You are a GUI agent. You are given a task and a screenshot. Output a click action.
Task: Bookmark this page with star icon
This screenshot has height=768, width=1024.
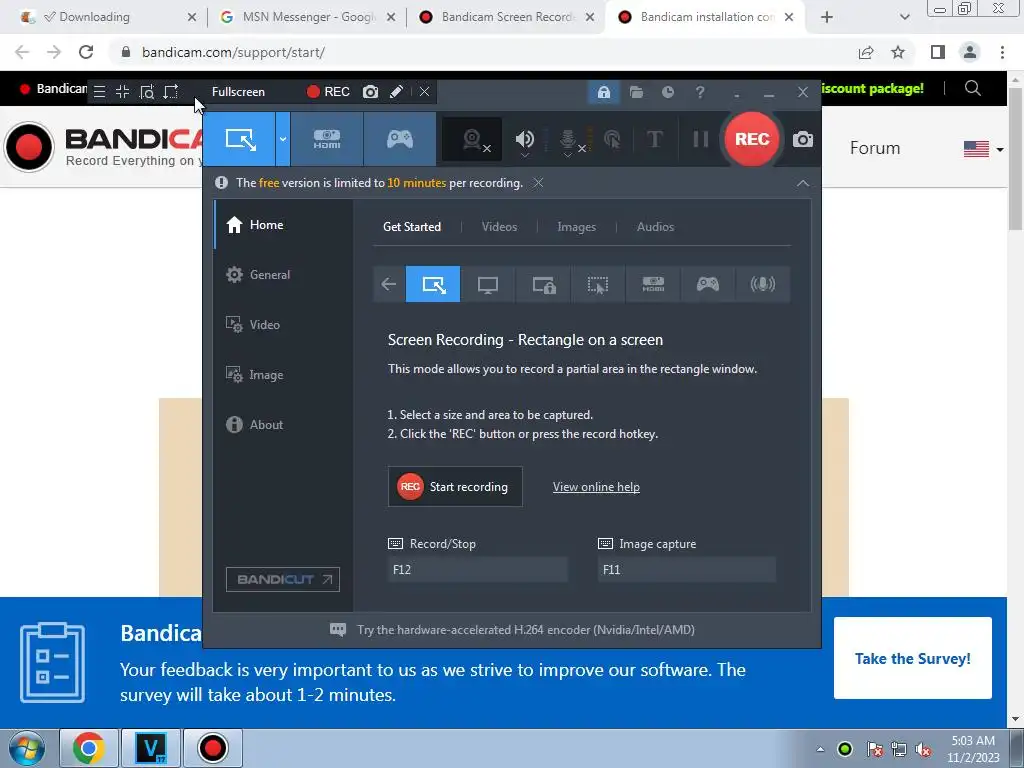point(898,52)
